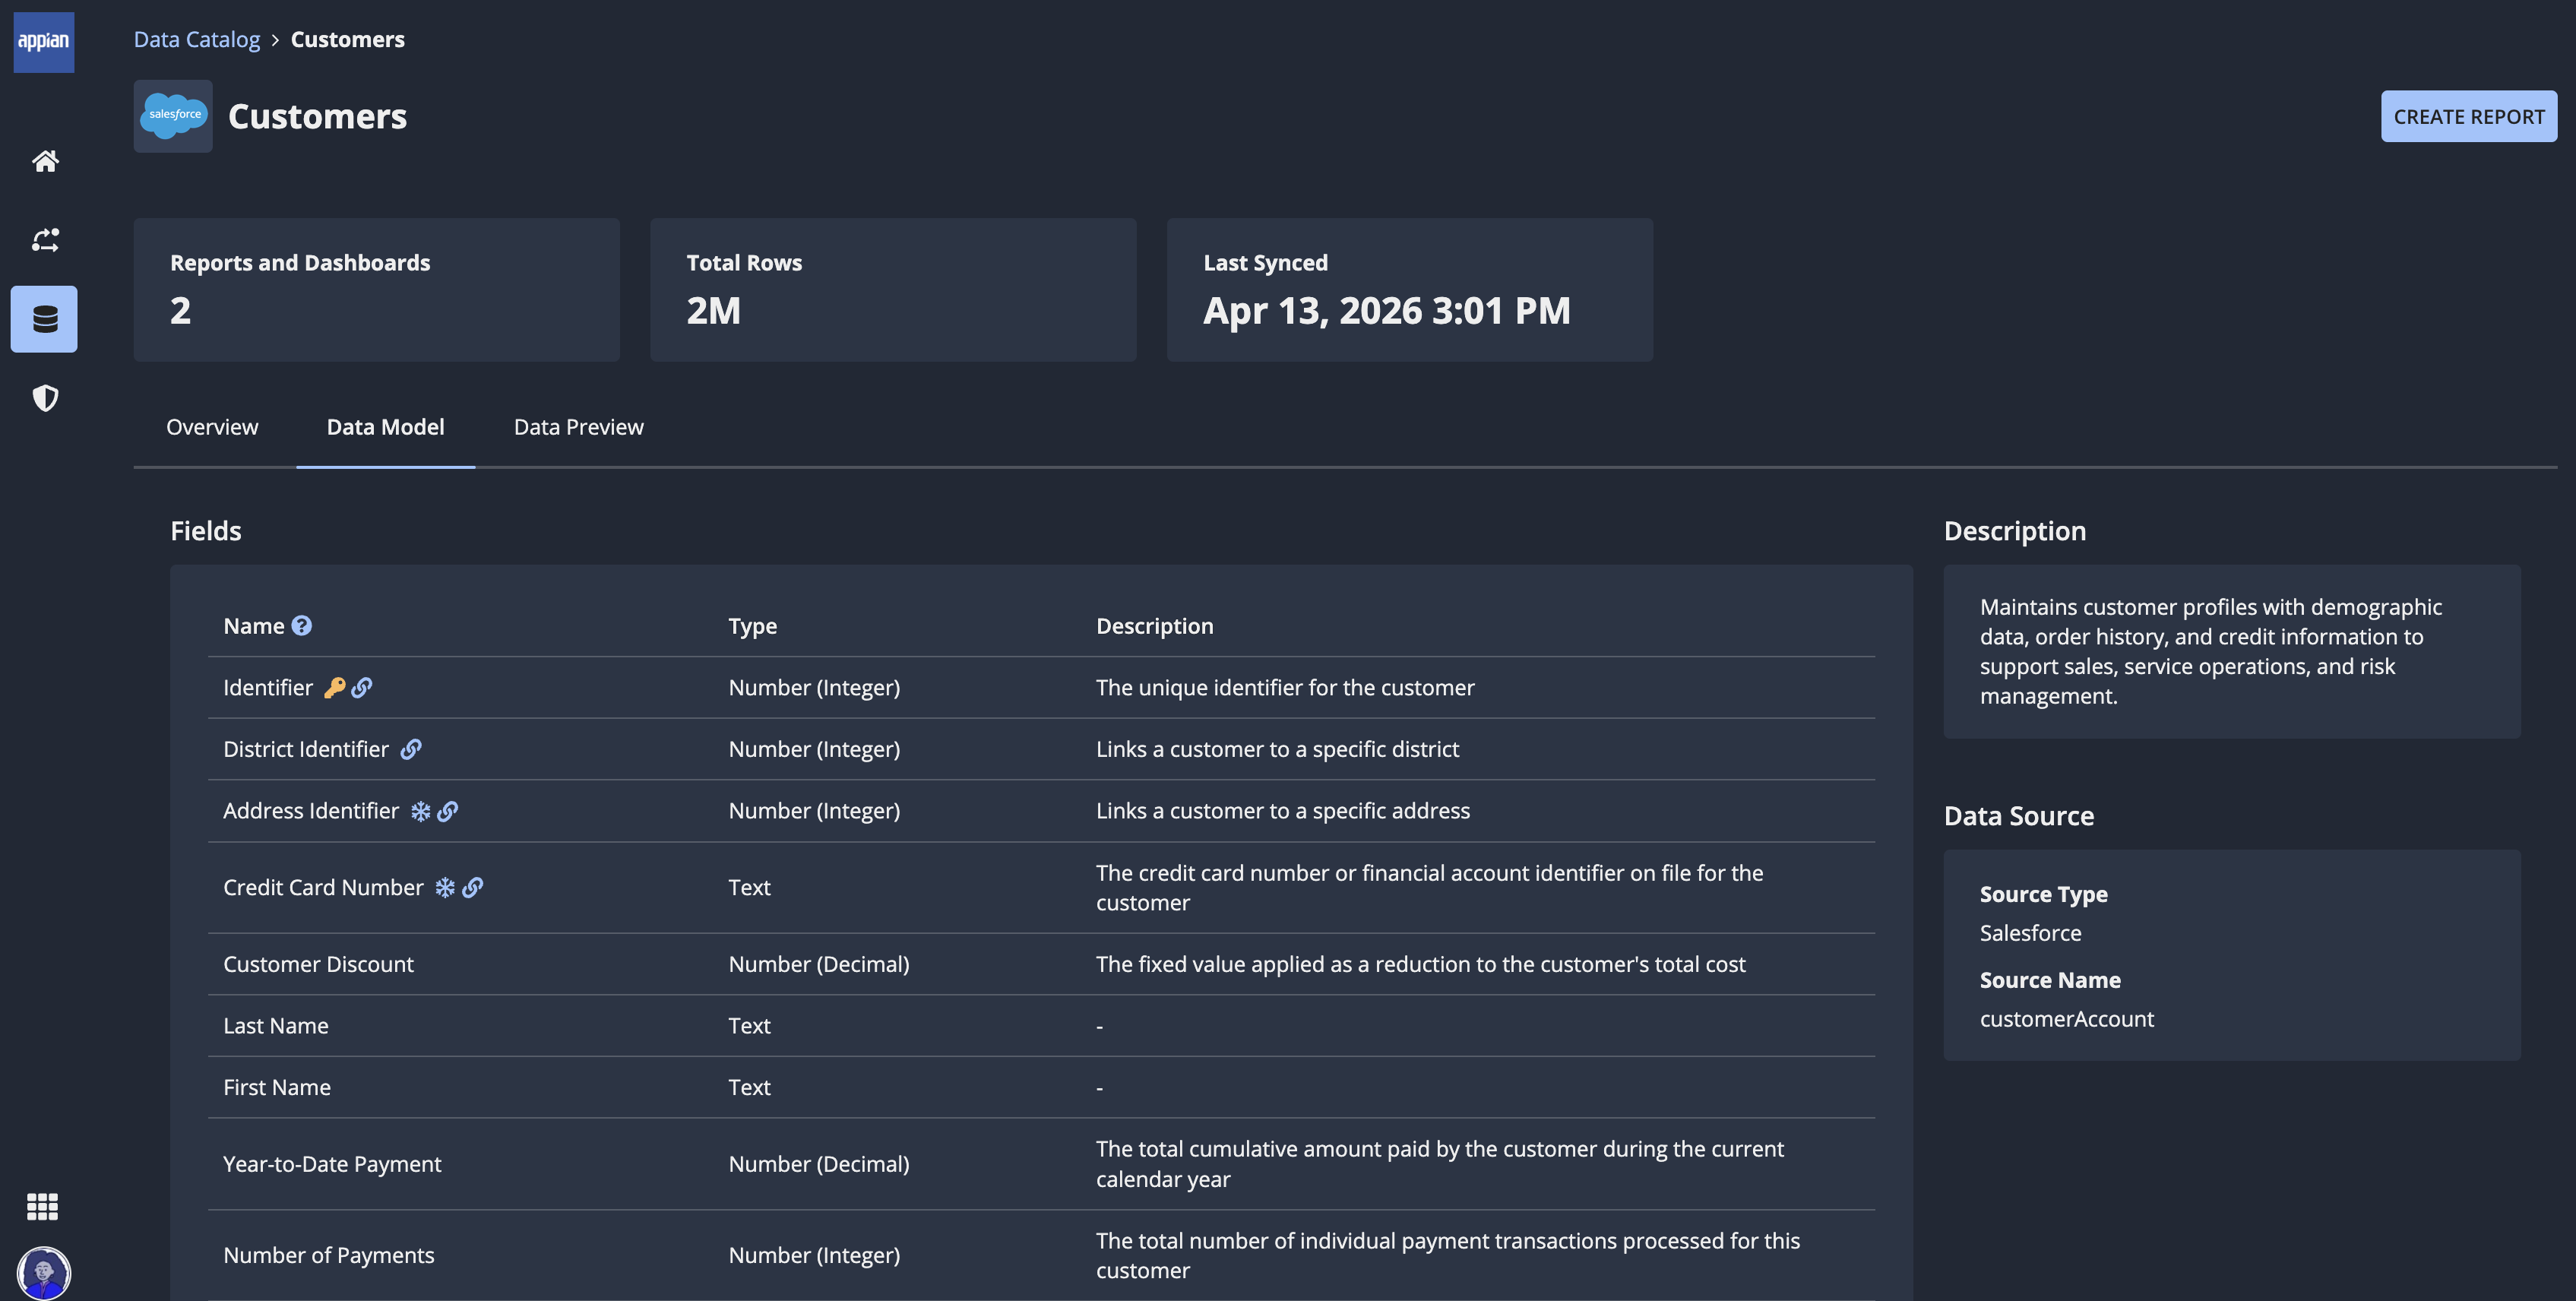This screenshot has height=1301, width=2576.
Task: Click Number (Decimal) type for Customer Discount
Action: pyautogui.click(x=819, y=964)
